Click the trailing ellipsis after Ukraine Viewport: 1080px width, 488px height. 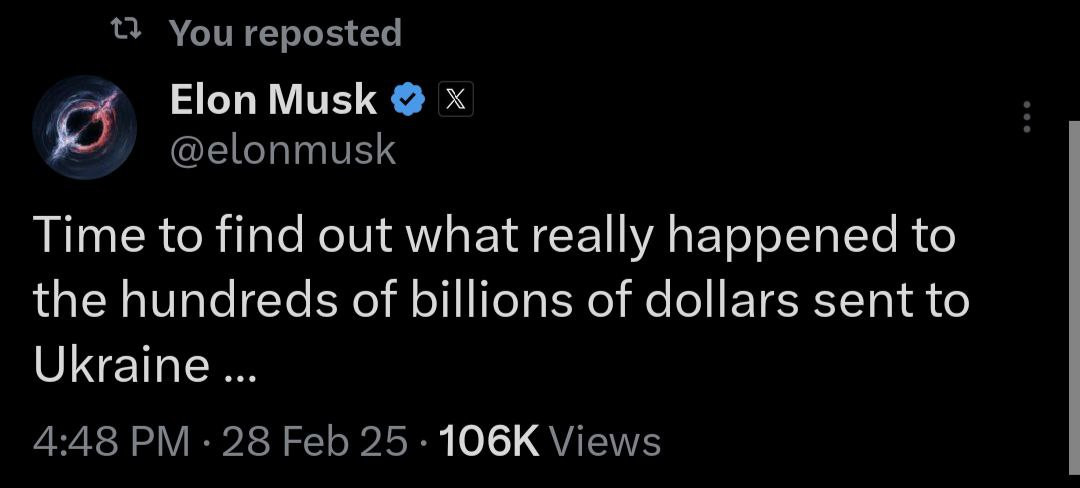240,370
